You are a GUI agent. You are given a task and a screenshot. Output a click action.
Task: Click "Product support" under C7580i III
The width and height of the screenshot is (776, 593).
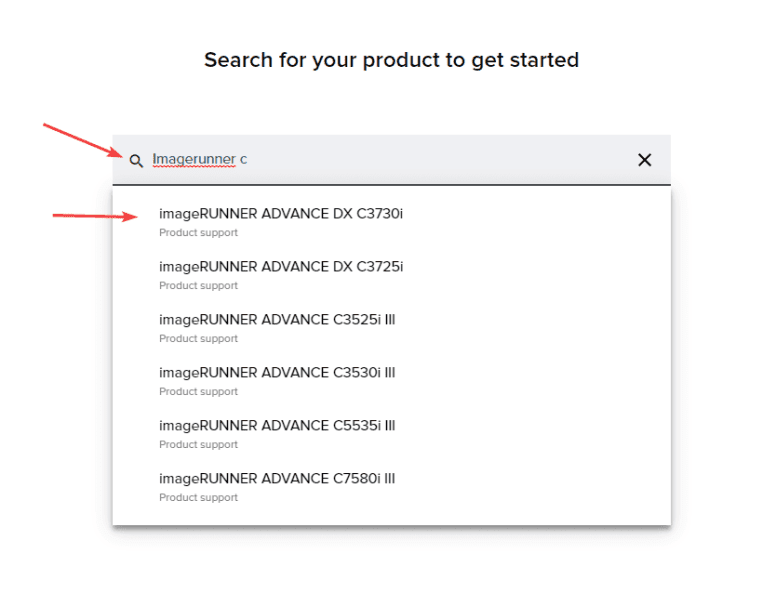tap(198, 498)
